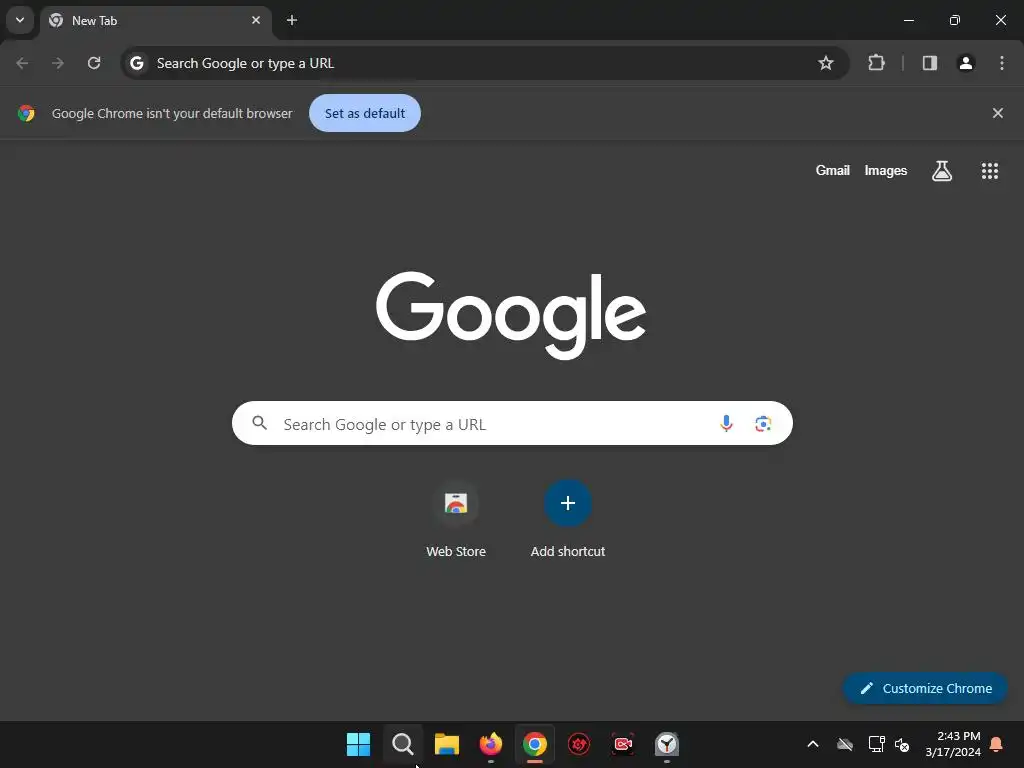Start voice search with the microphone

(726, 423)
